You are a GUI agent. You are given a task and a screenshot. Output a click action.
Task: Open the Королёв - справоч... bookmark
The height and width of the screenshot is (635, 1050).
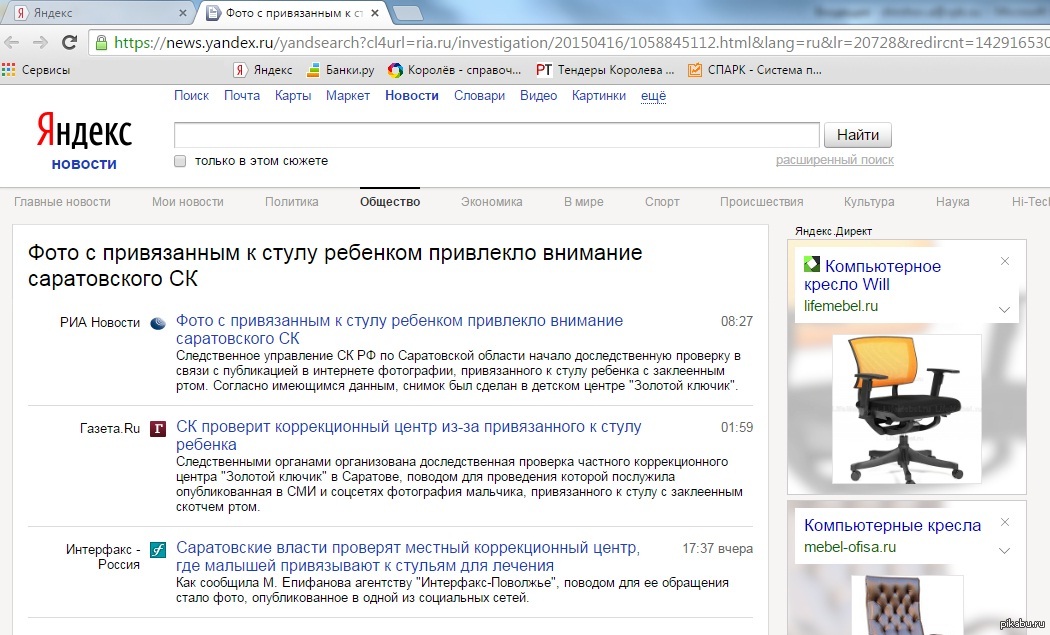pos(454,70)
